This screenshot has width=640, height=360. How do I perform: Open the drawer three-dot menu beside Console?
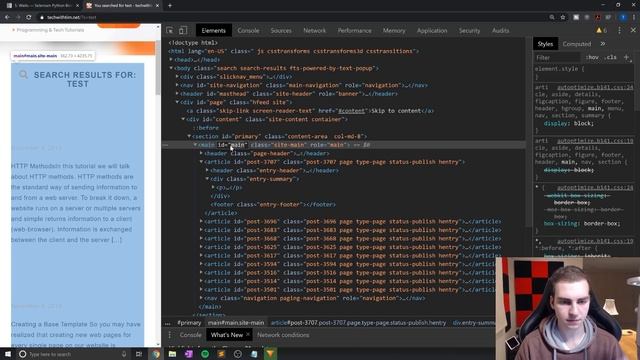click(x=169, y=335)
